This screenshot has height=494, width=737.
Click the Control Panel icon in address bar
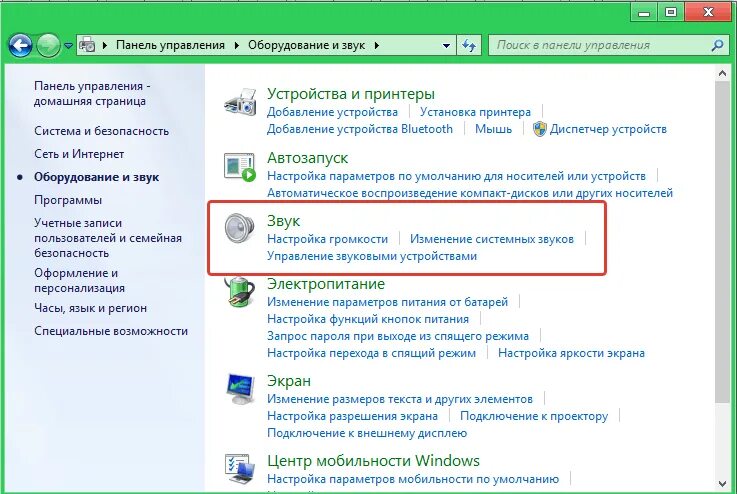[x=87, y=45]
